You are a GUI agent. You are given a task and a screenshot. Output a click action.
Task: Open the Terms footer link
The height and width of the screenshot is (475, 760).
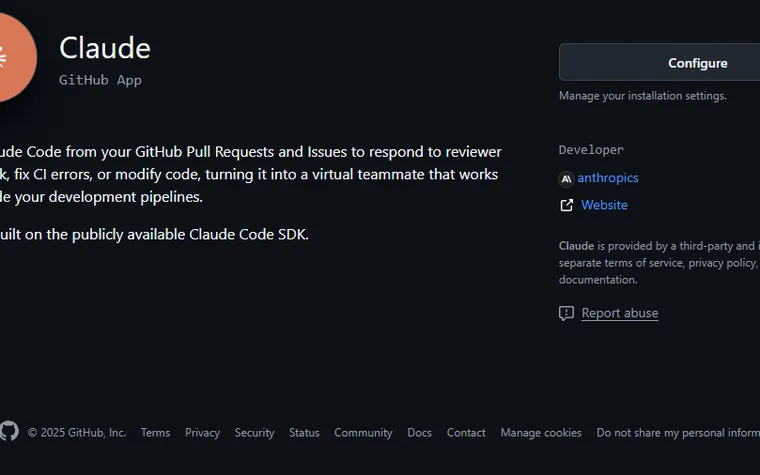click(x=155, y=432)
